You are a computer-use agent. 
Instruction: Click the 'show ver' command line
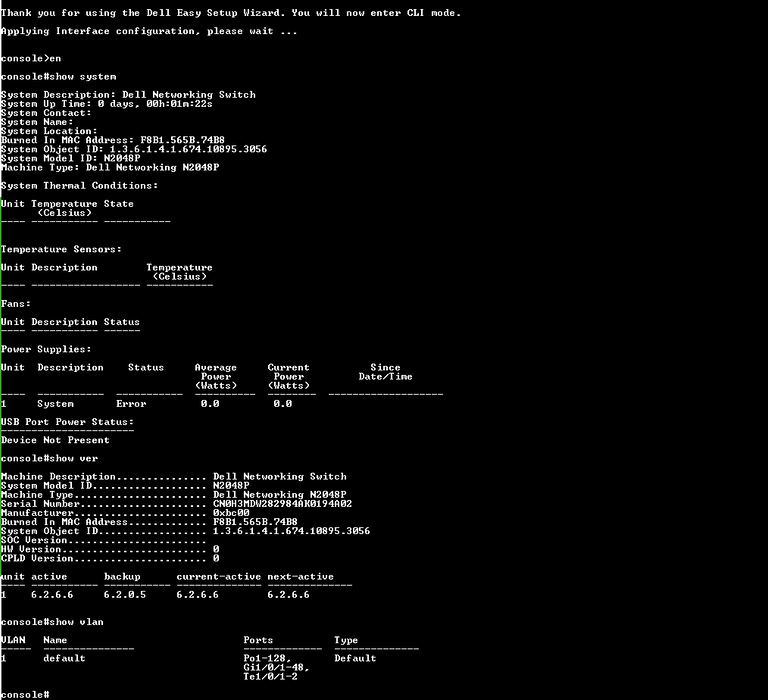[49, 459]
